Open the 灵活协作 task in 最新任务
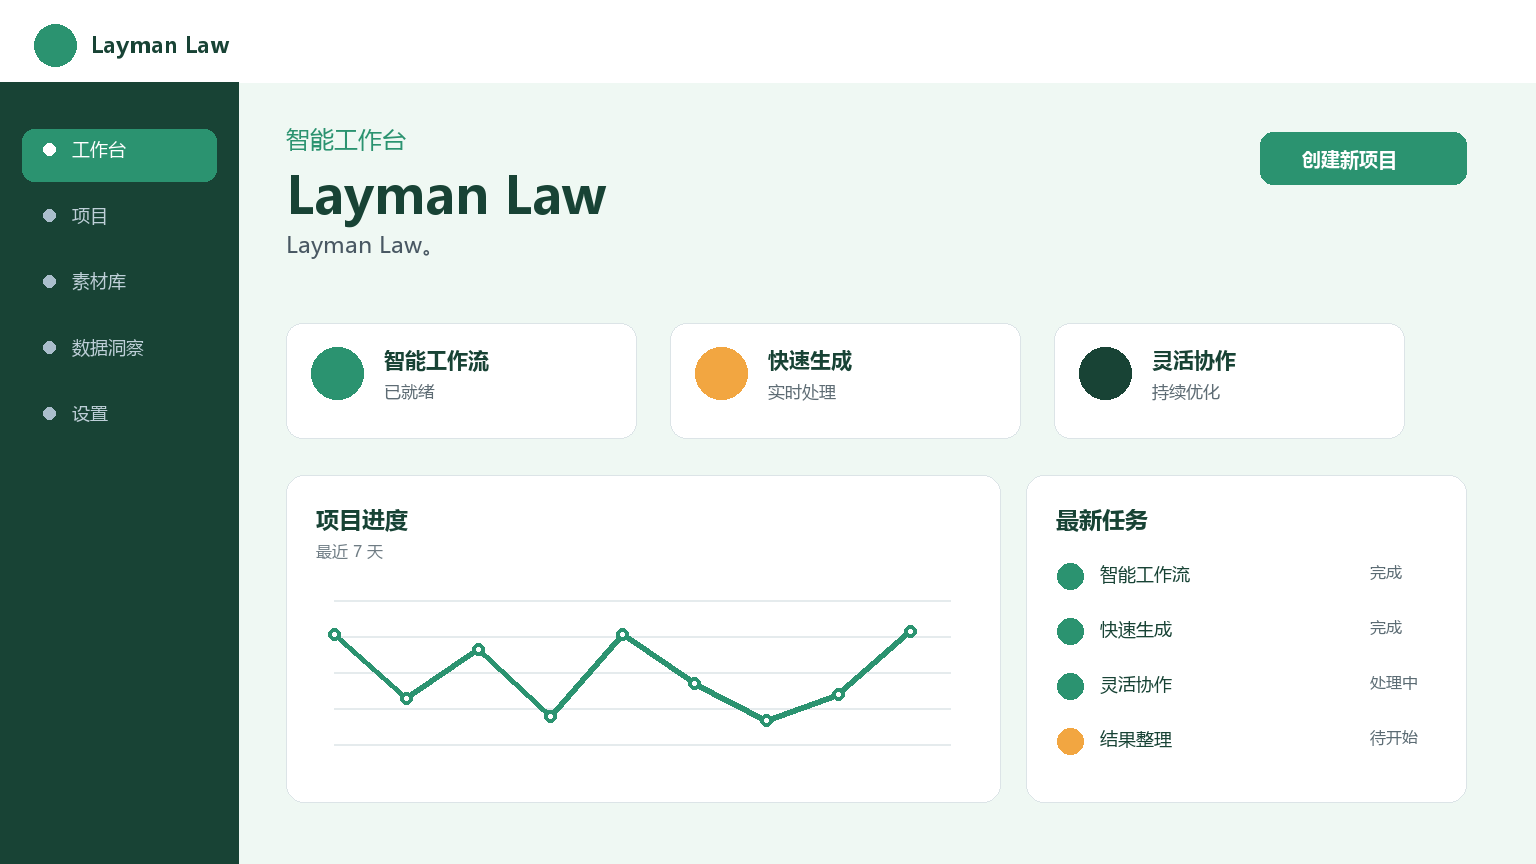 tap(1136, 685)
